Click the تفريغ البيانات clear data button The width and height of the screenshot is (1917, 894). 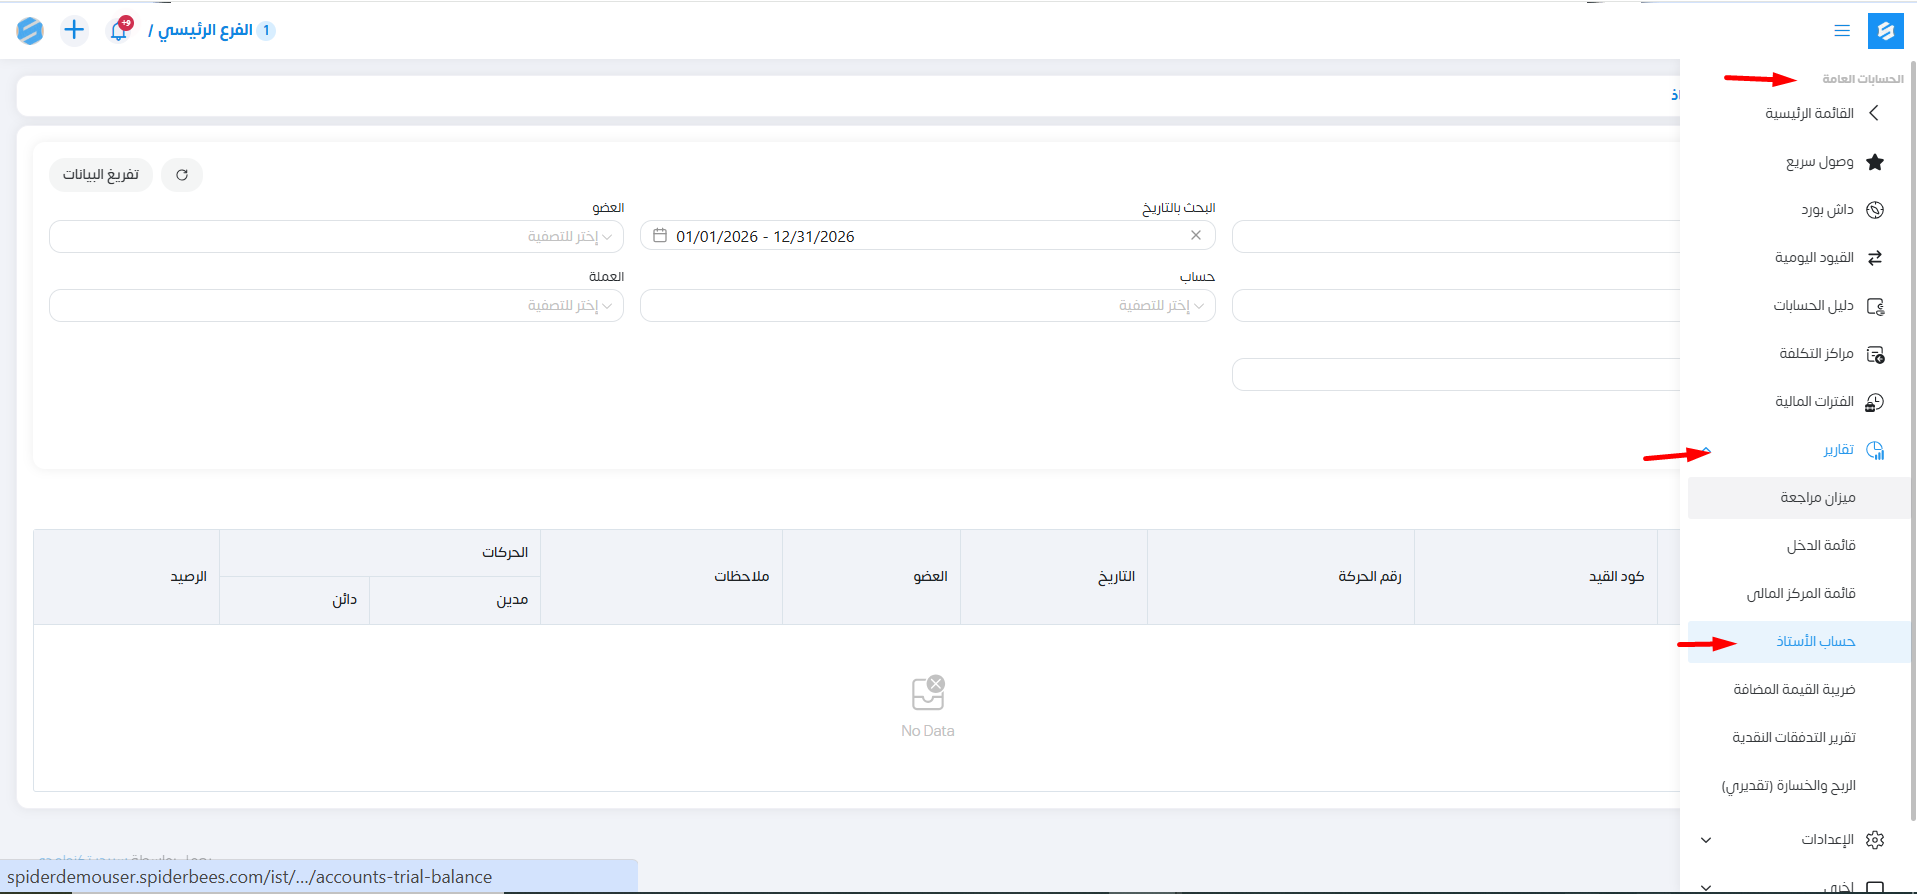(x=101, y=175)
